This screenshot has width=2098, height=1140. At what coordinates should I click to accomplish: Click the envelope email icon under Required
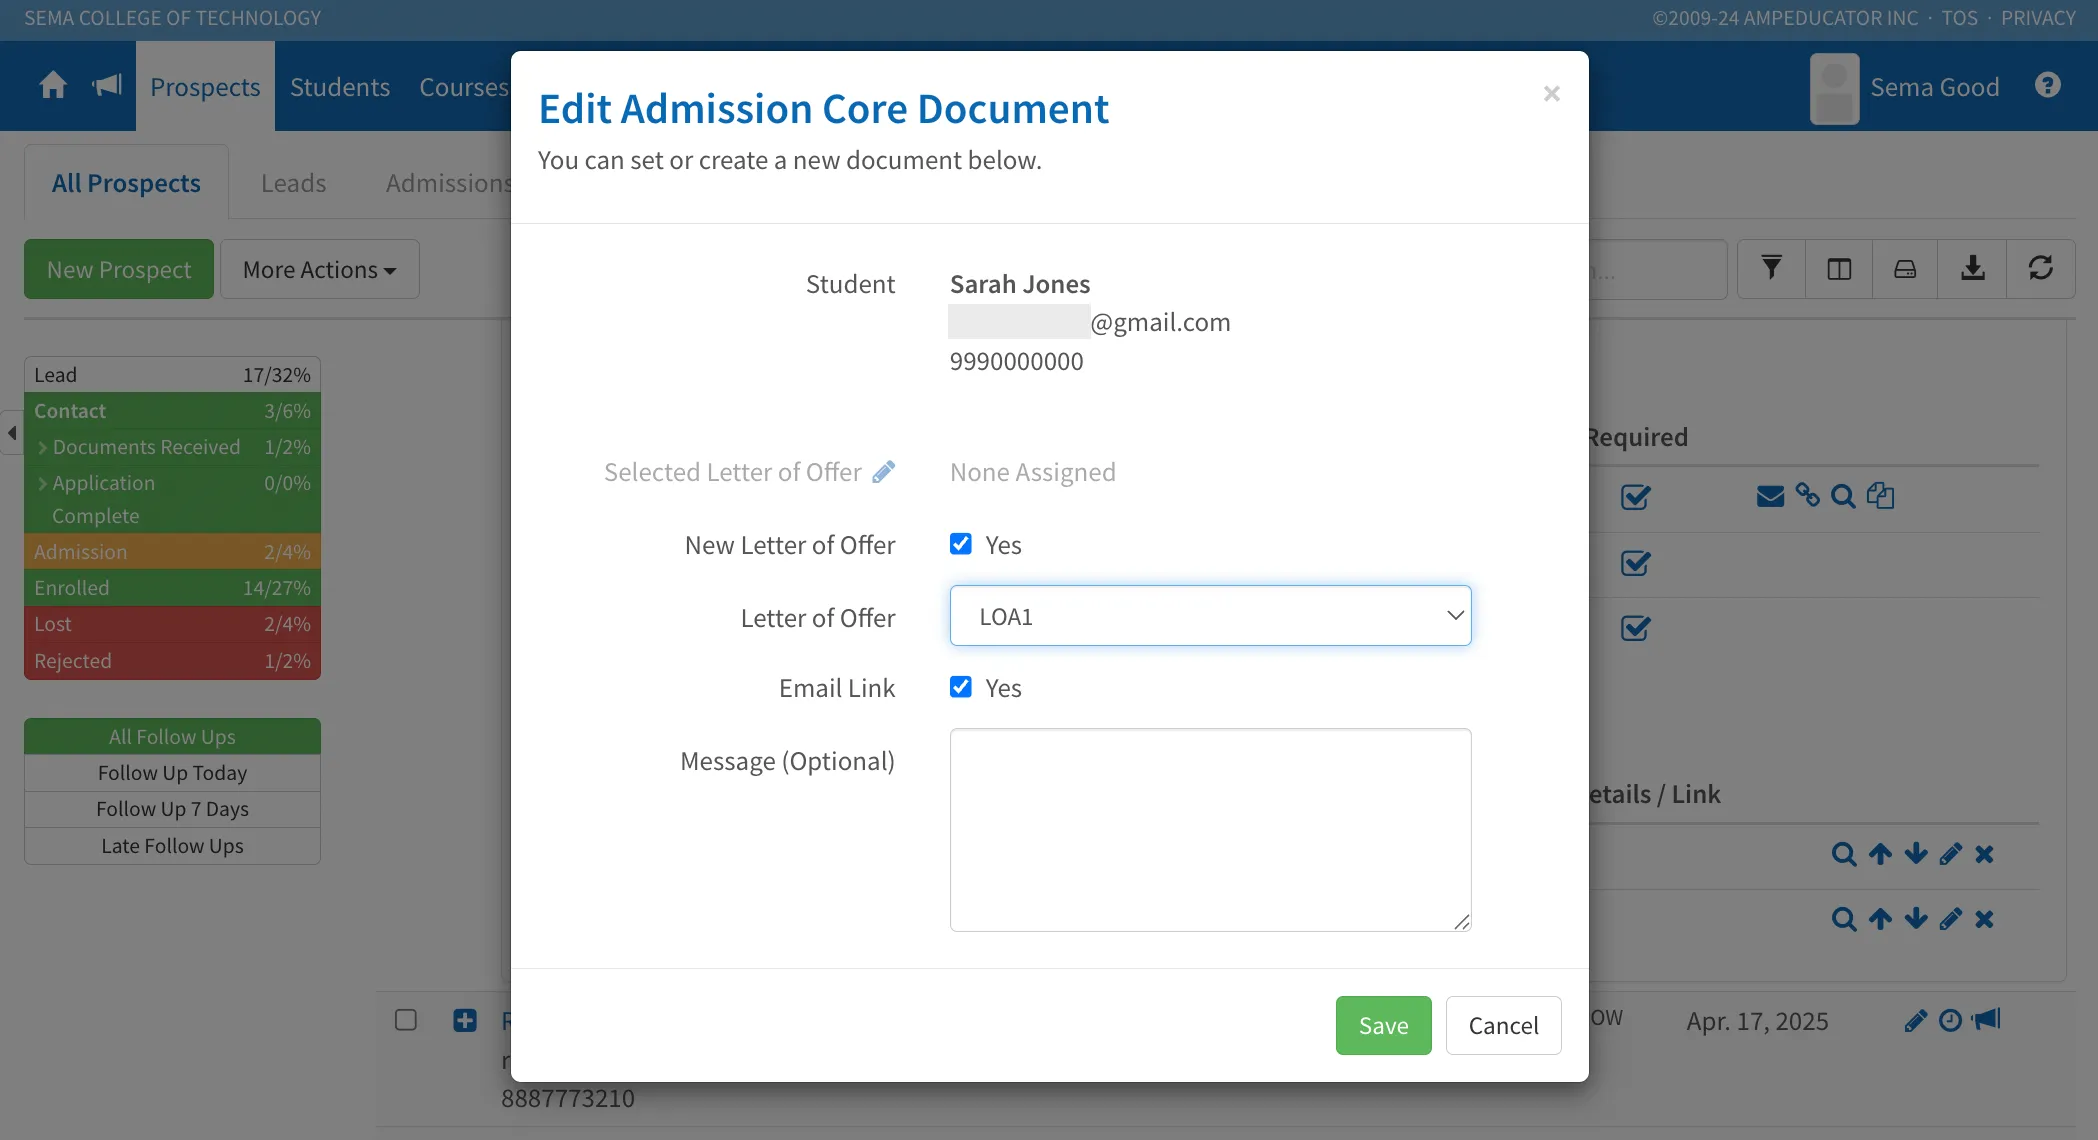[x=1770, y=496]
